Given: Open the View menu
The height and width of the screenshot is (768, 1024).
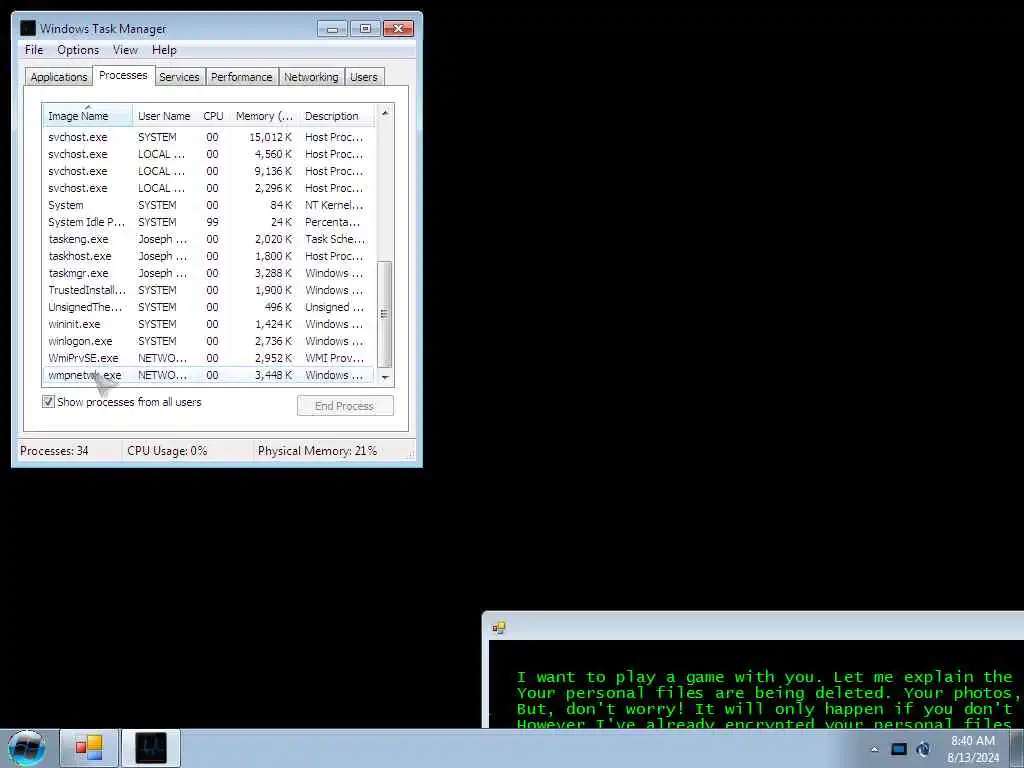Looking at the screenshot, I should tap(125, 50).
